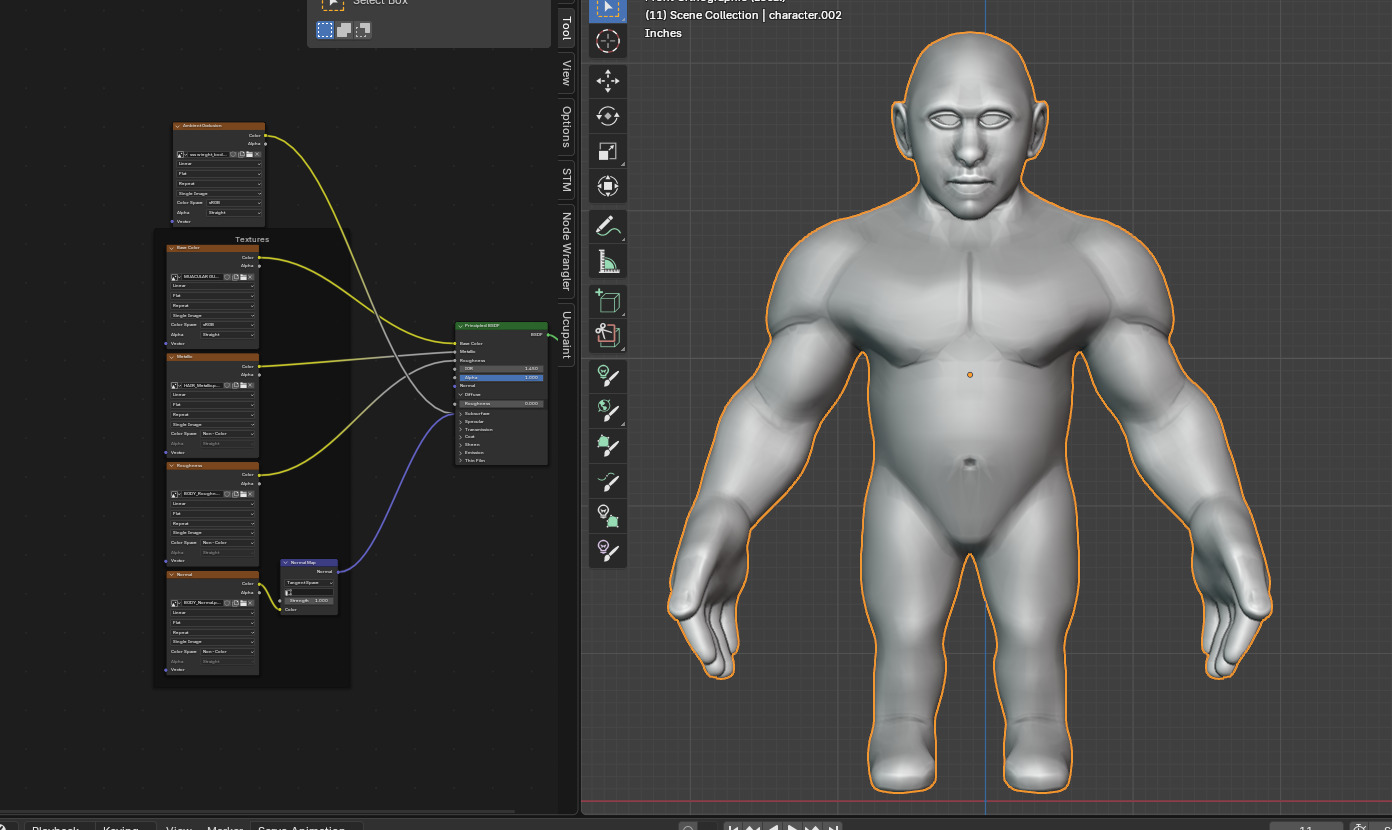Select the Add Cube tool
This screenshot has width=1392, height=830.
click(x=607, y=301)
